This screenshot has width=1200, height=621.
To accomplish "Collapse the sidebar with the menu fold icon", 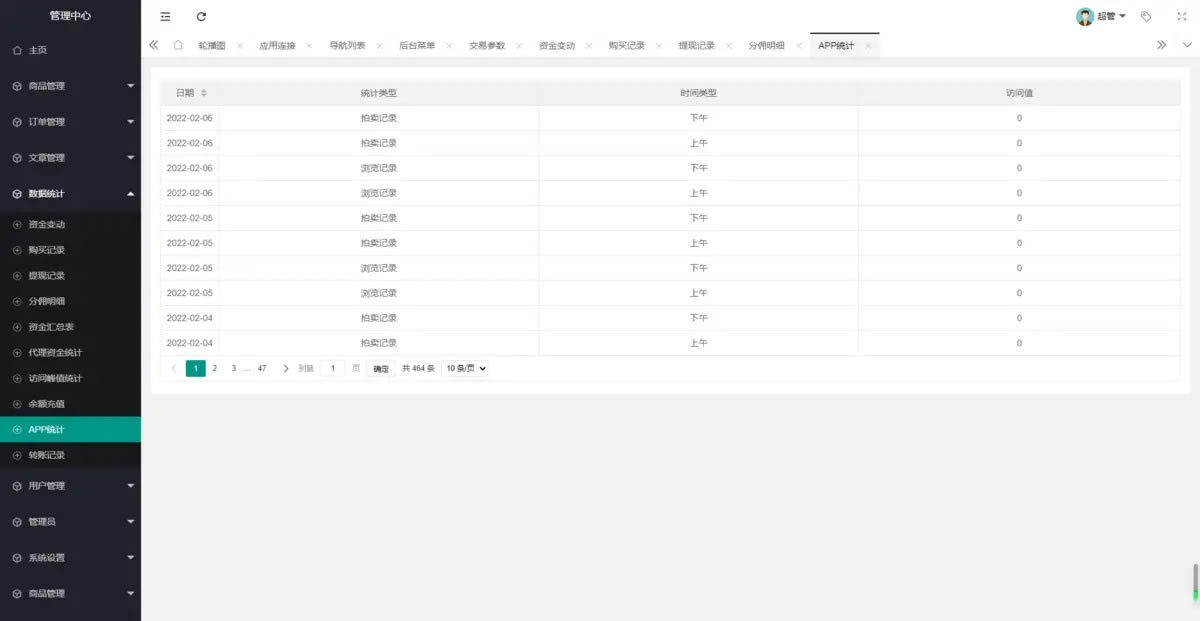I will (165, 16).
